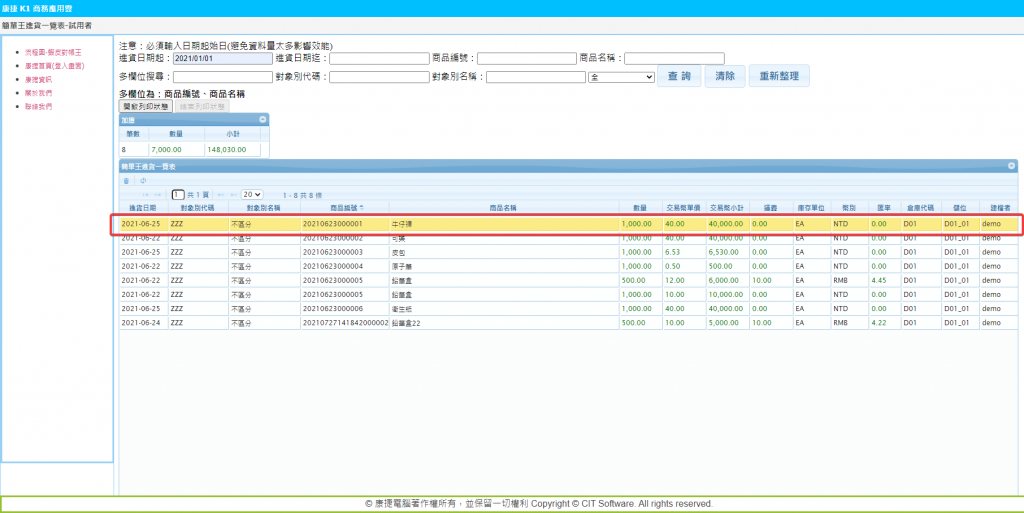
Task: Go to first page of grid pager
Action: 145,194
